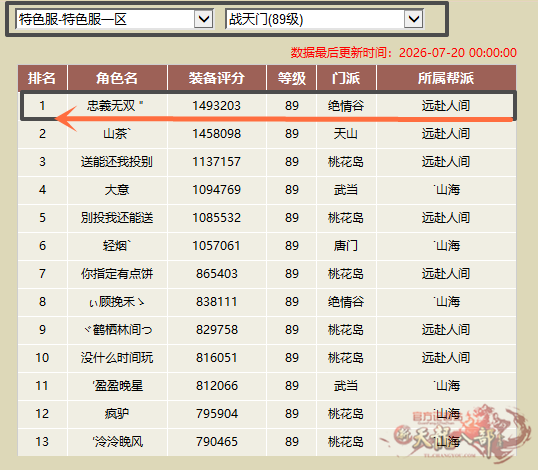Click the 角色名 column header

click(117, 78)
